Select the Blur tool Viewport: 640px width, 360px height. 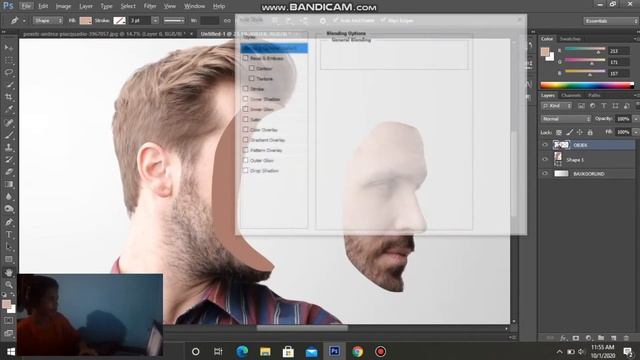tap(9, 196)
